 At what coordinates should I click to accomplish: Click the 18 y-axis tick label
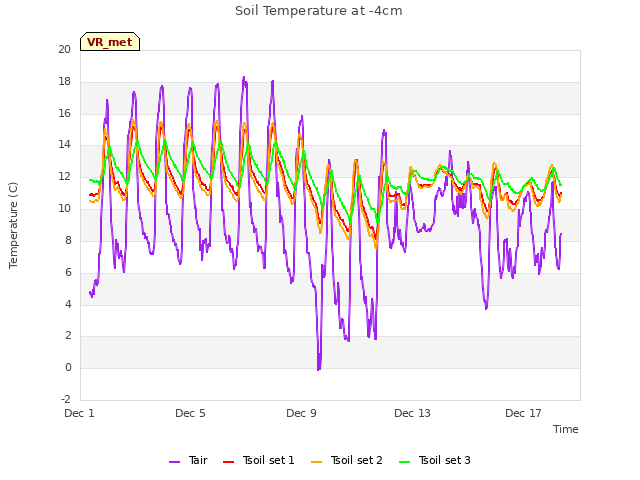(64, 81)
